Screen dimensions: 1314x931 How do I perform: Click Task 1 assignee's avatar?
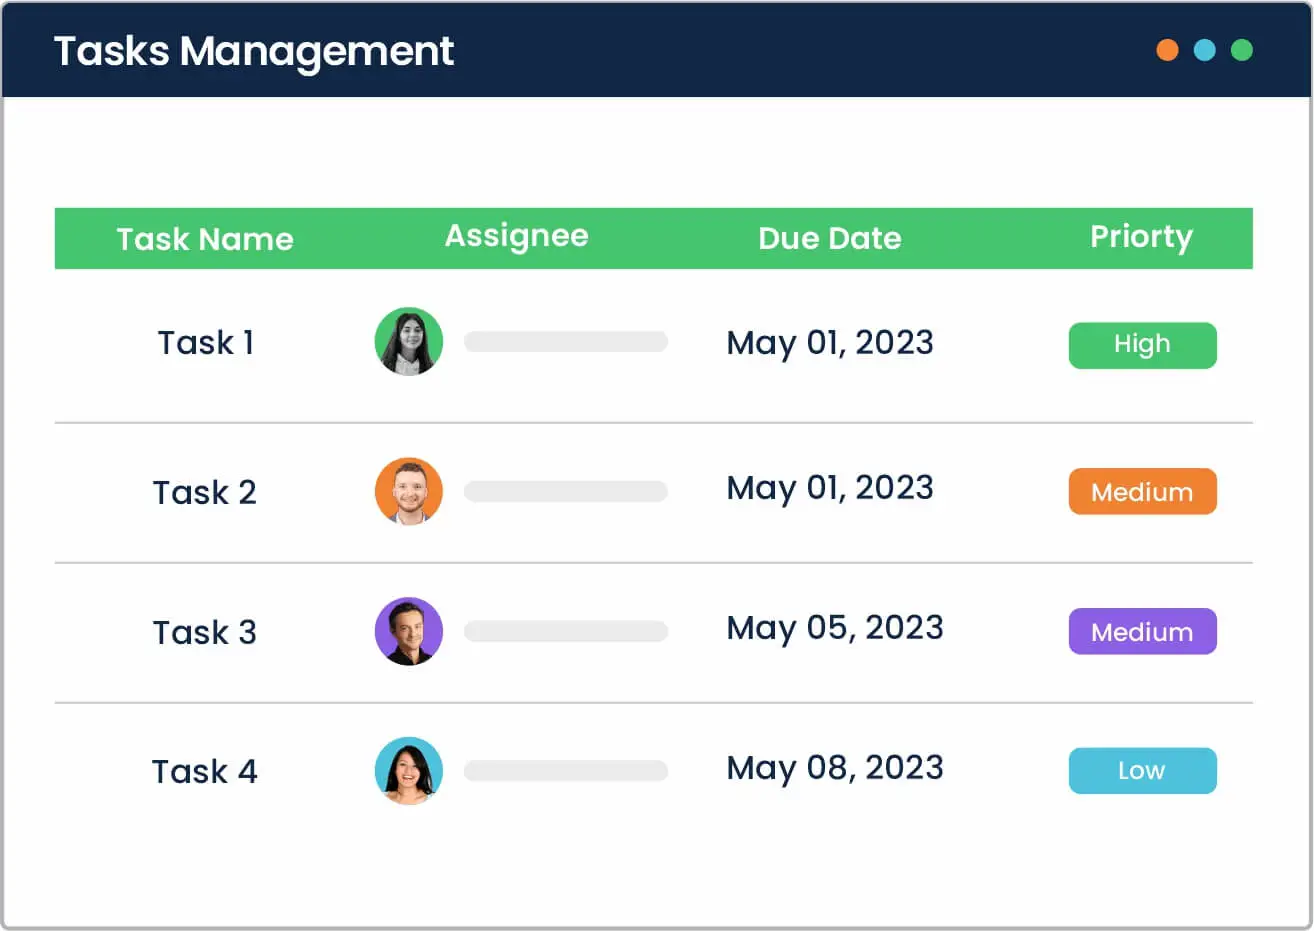(x=408, y=342)
